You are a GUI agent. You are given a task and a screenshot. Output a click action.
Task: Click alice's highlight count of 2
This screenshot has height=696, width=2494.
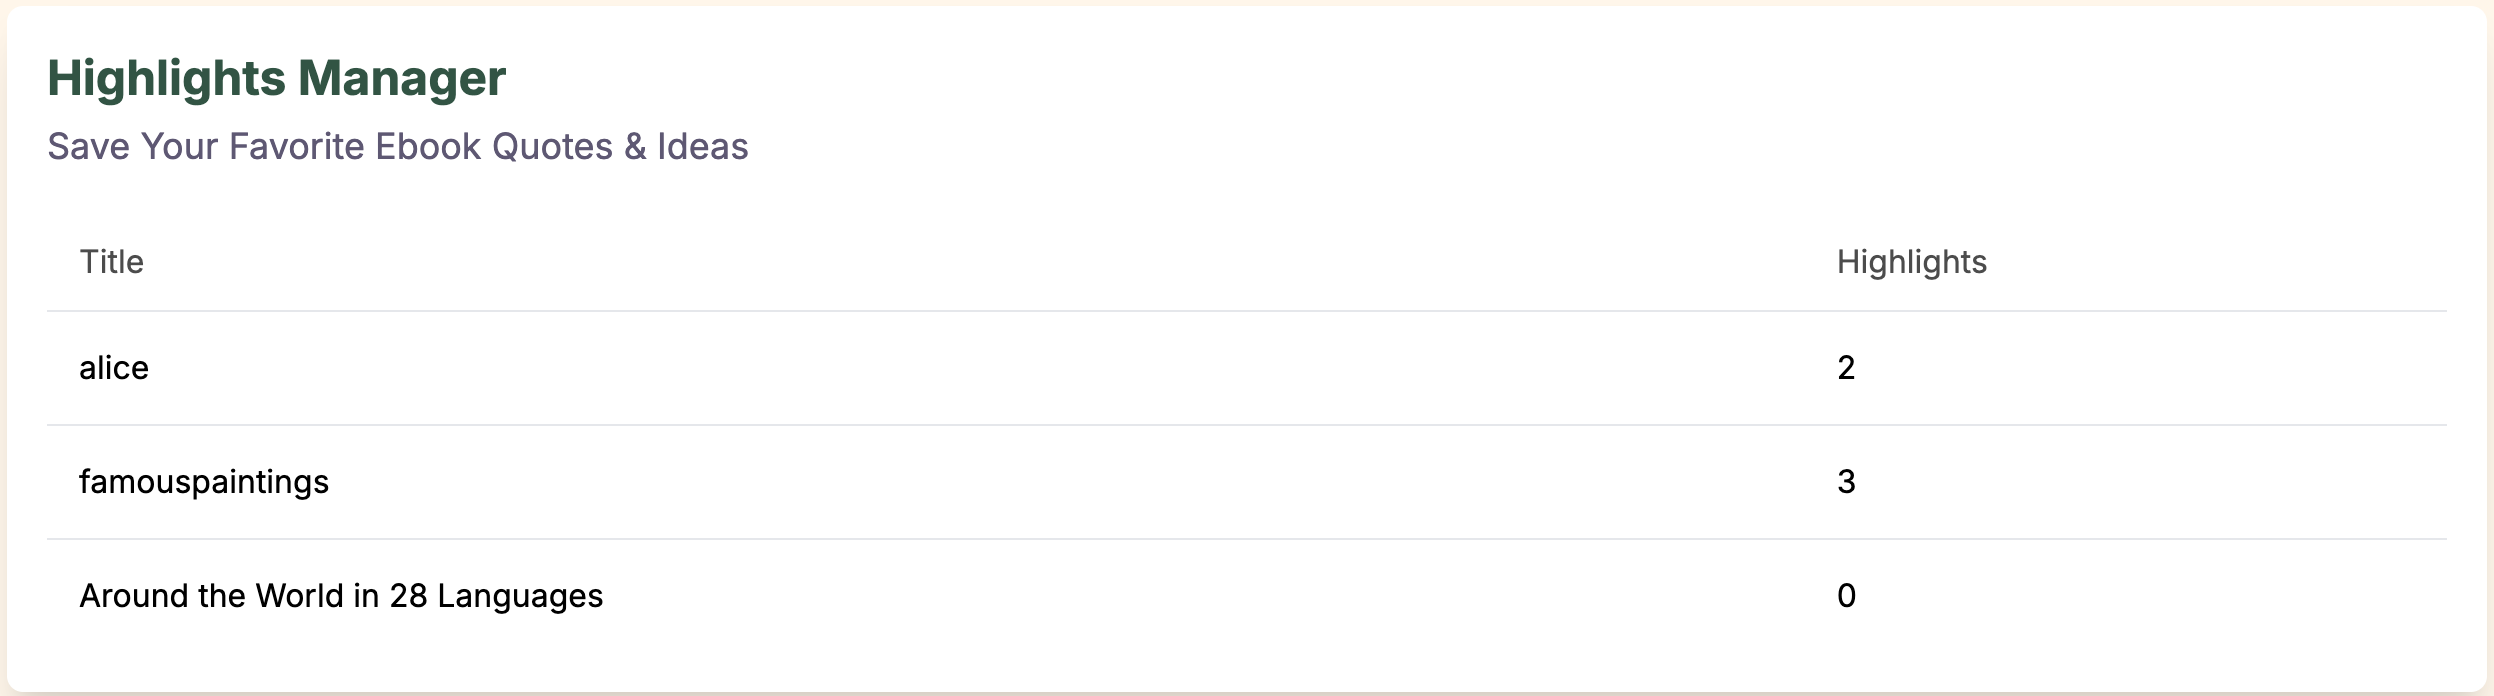1846,368
